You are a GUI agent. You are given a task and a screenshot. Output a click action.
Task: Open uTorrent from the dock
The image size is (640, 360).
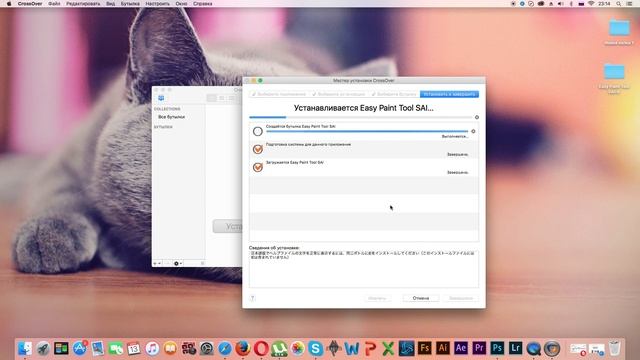pyautogui.click(x=279, y=348)
